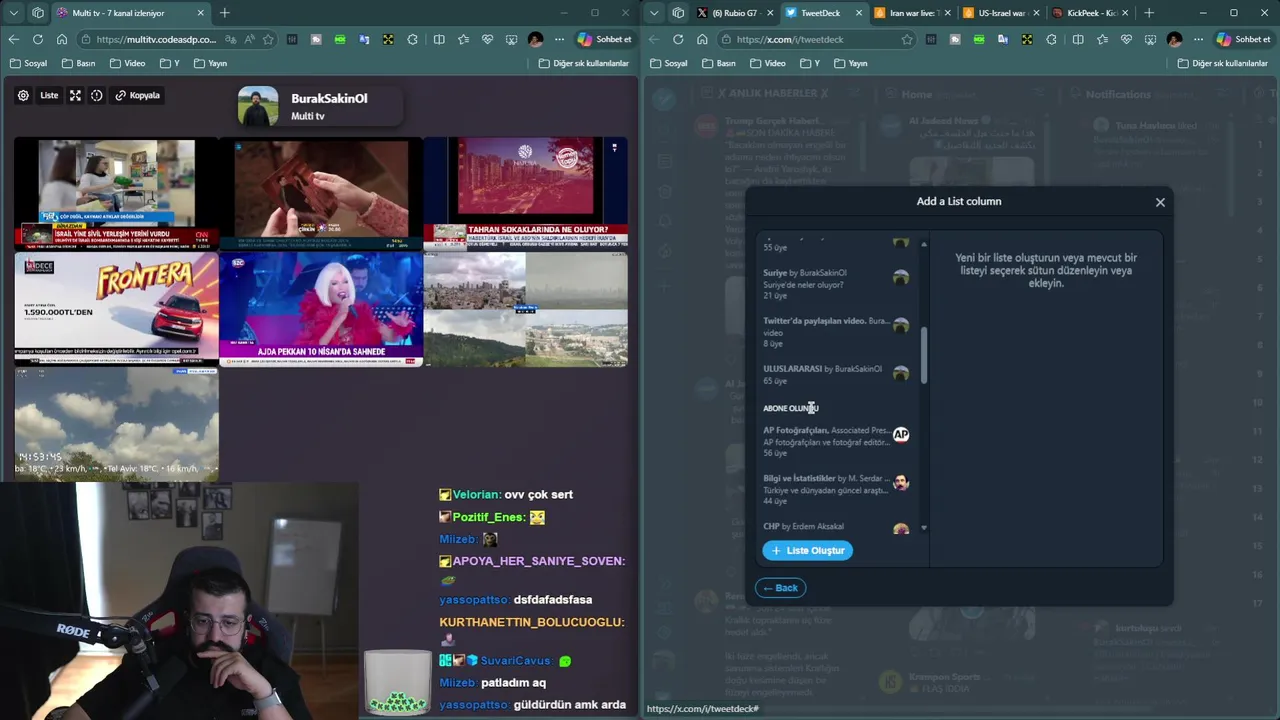1280x720 pixels.
Task: Open Multi tv settings gear icon
Action: click(x=23, y=95)
